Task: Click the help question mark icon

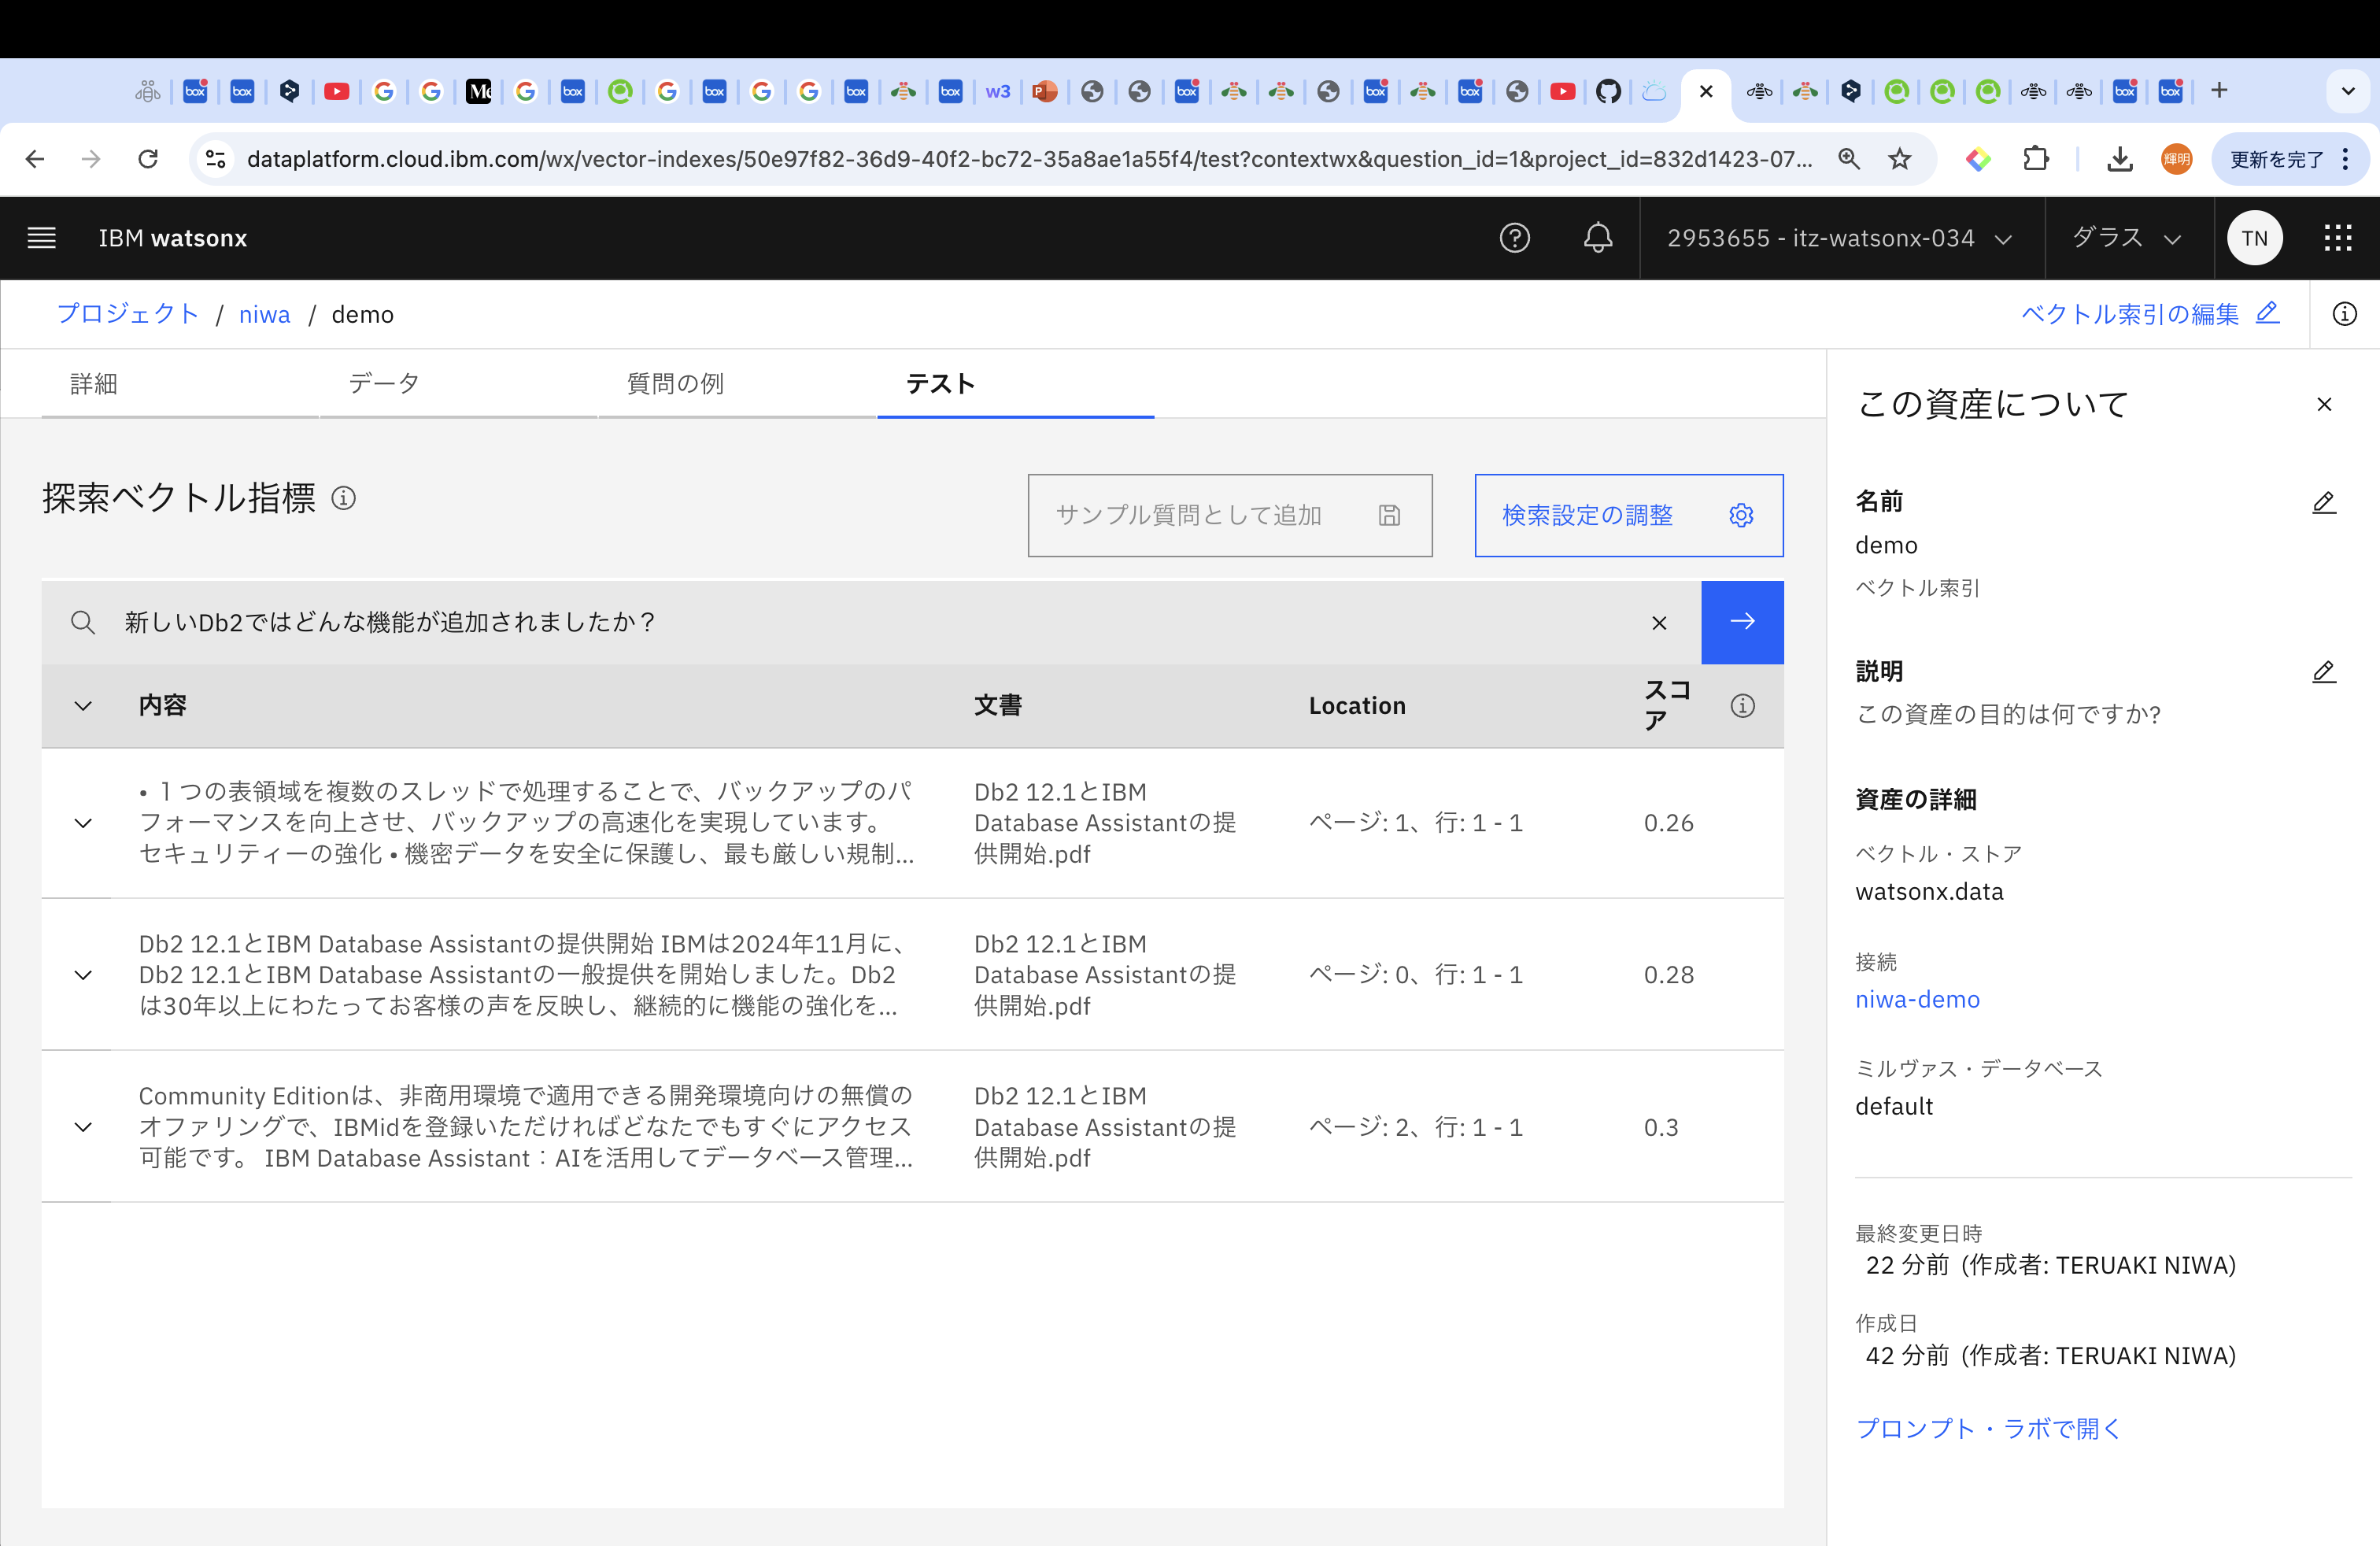Action: 1514,238
